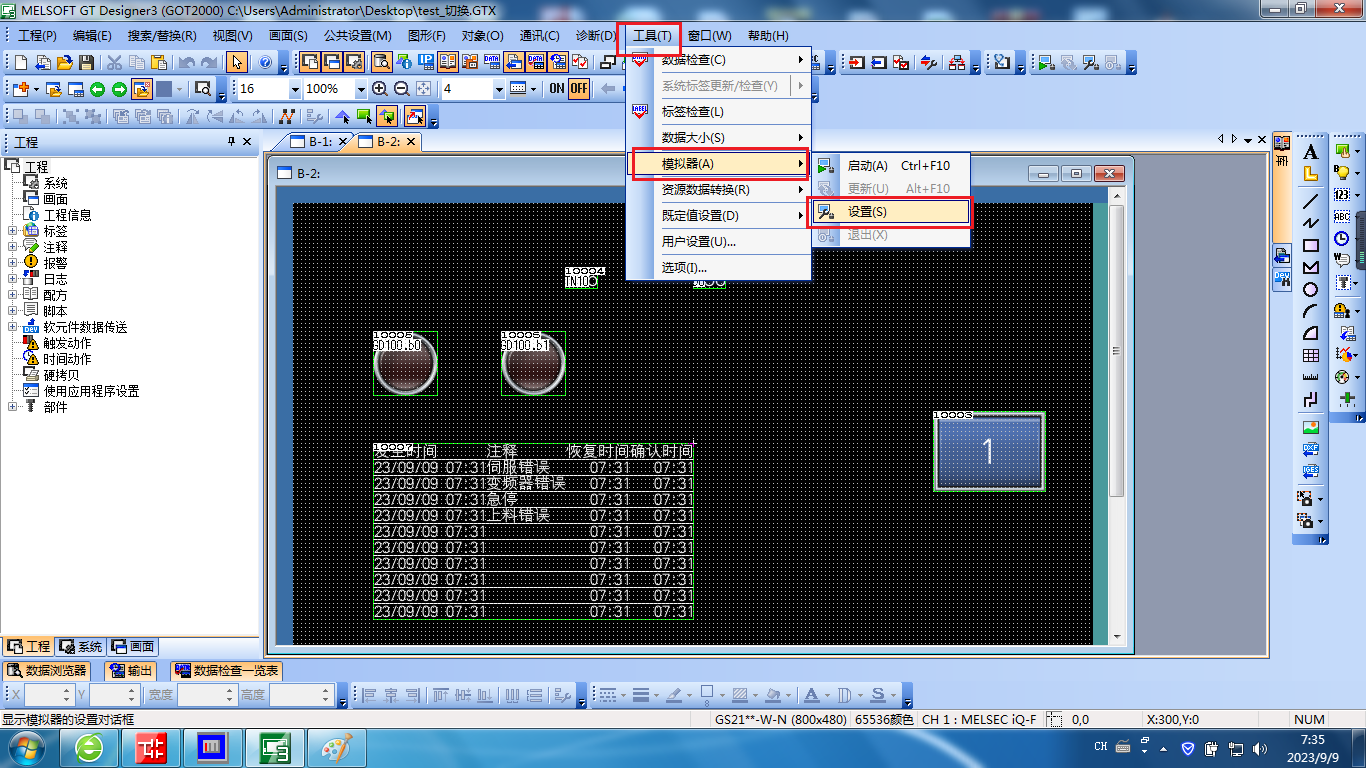1366x768 pixels.
Task: Open the 100% zoom dropdown
Action: 360,89
